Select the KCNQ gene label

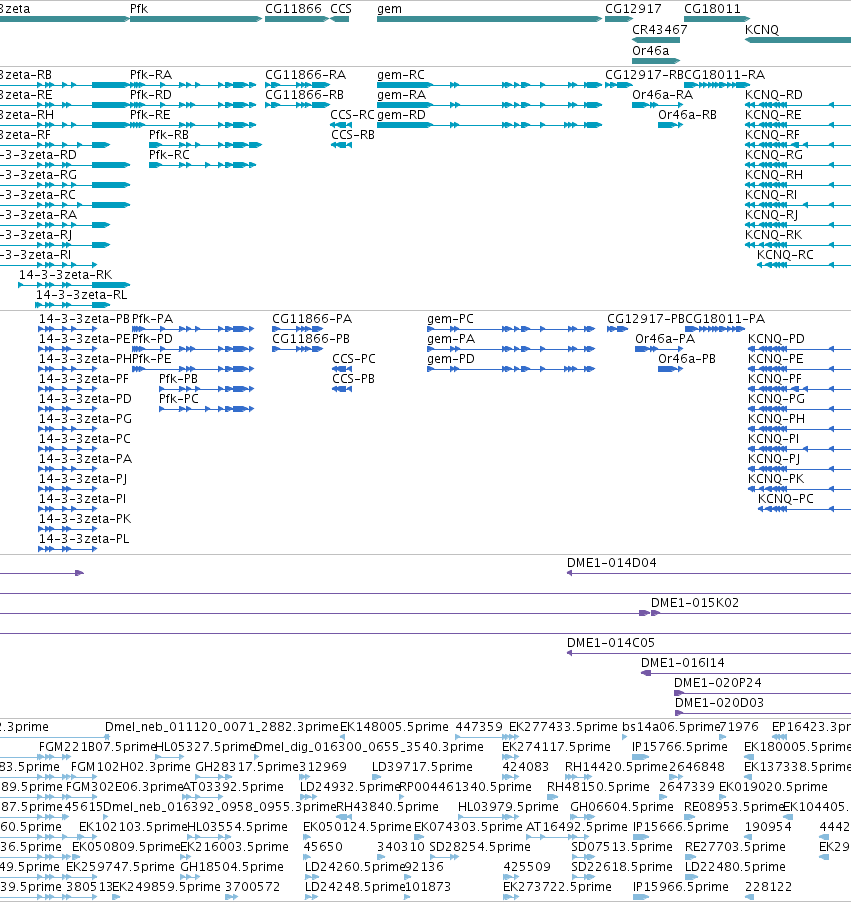tap(761, 29)
